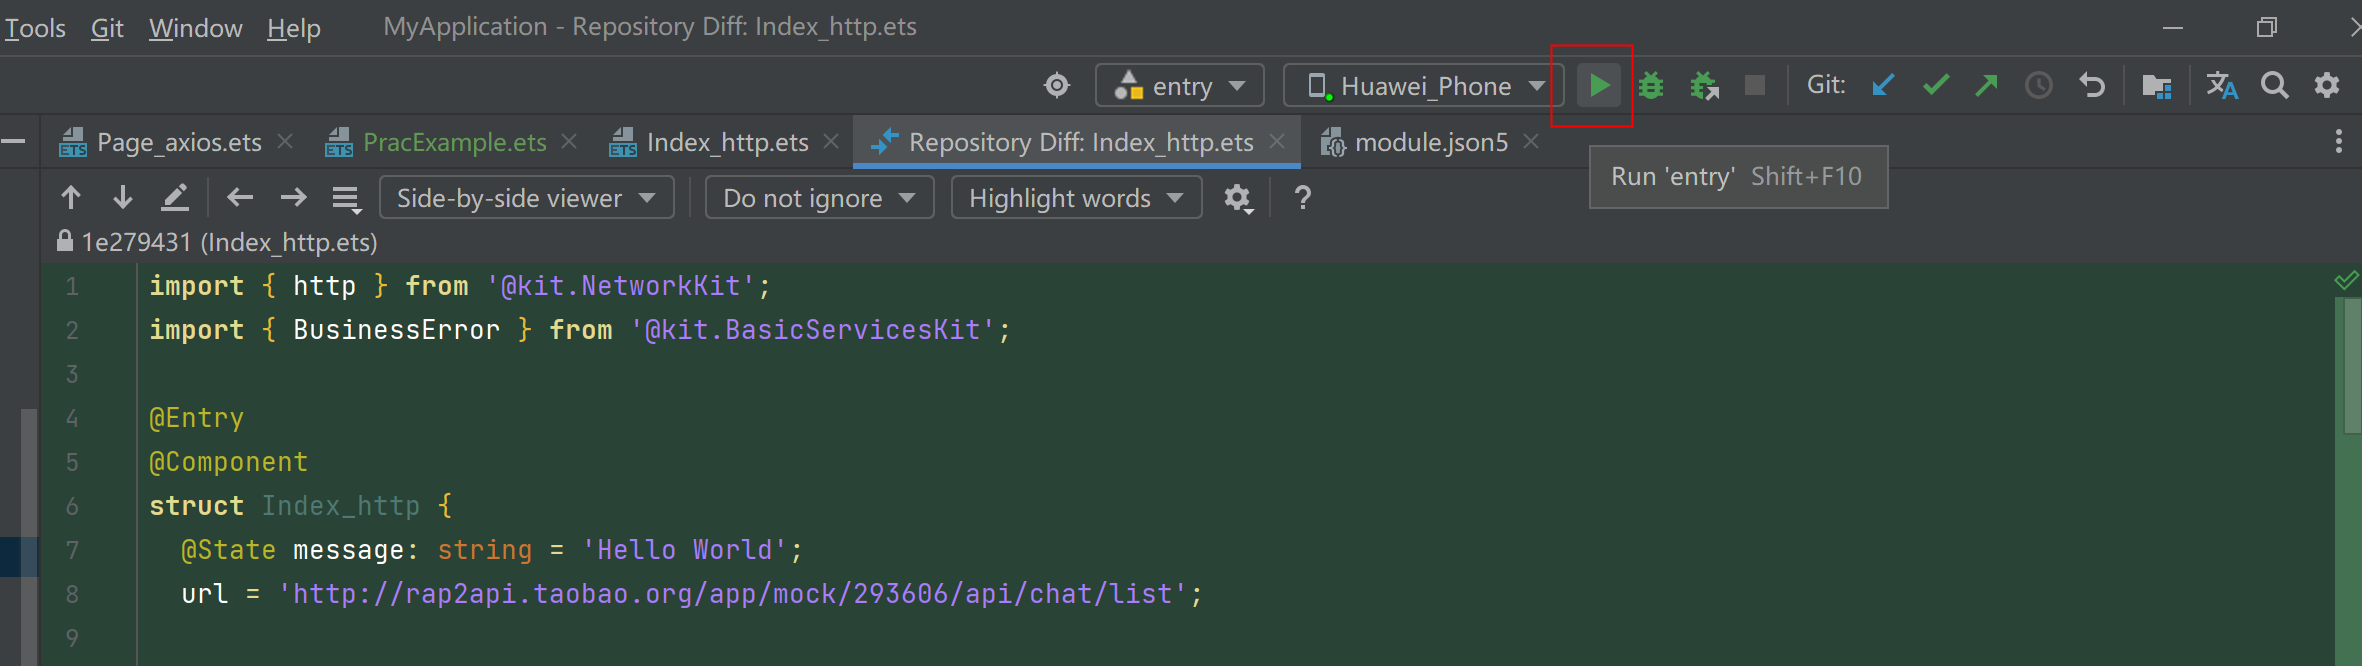Close the PracExample.ets tab
Image resolution: width=2362 pixels, height=666 pixels.
tap(569, 141)
